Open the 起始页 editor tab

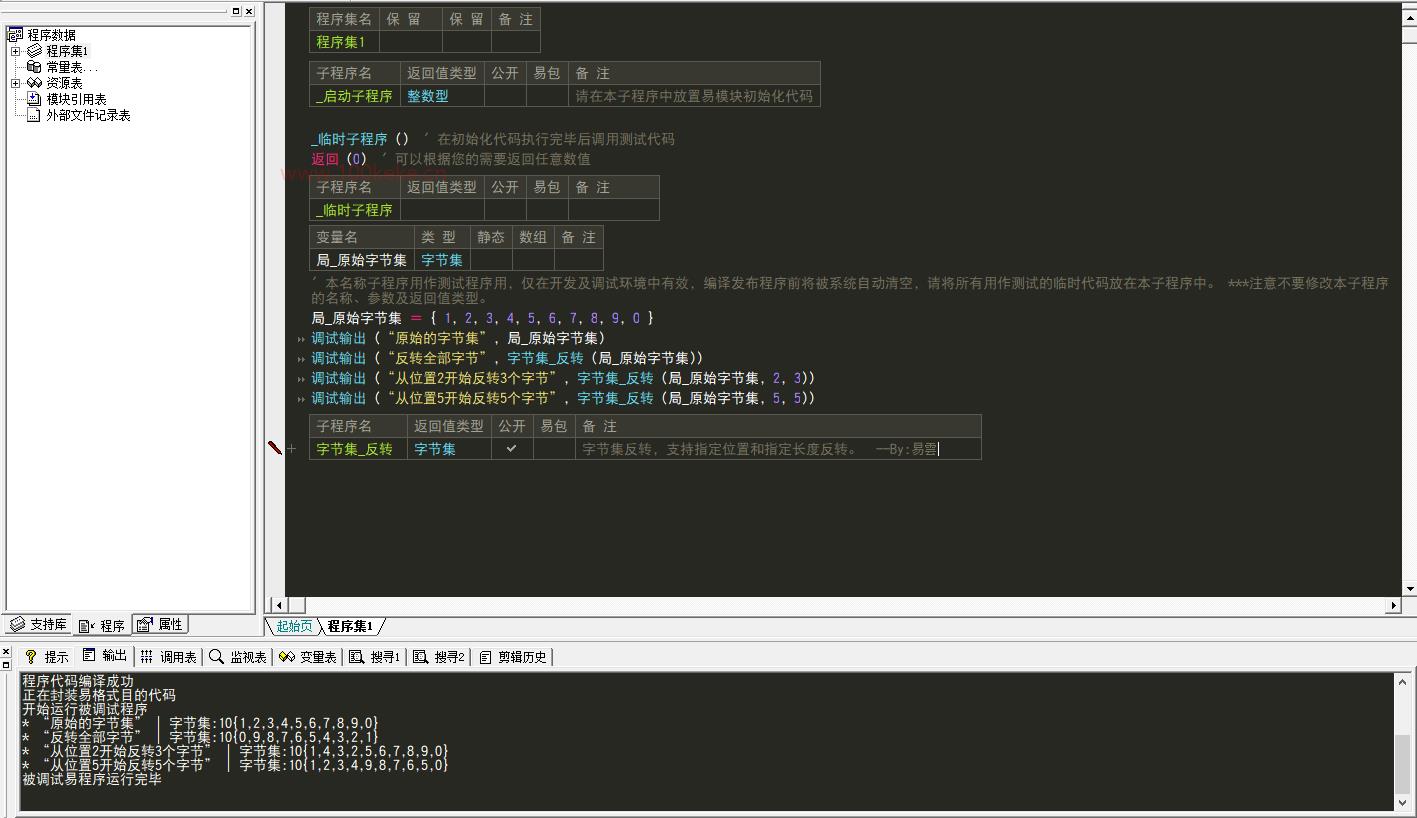click(294, 627)
